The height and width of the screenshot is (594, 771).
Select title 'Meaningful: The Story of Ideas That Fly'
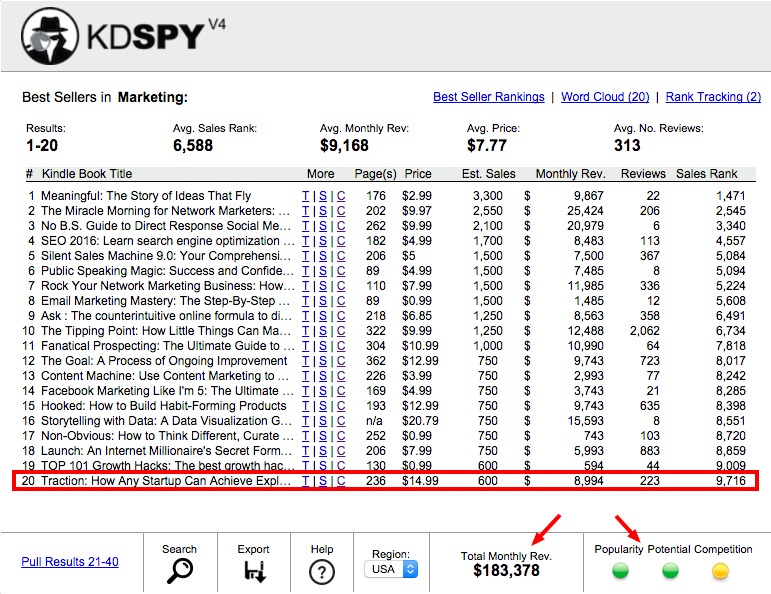coord(146,196)
